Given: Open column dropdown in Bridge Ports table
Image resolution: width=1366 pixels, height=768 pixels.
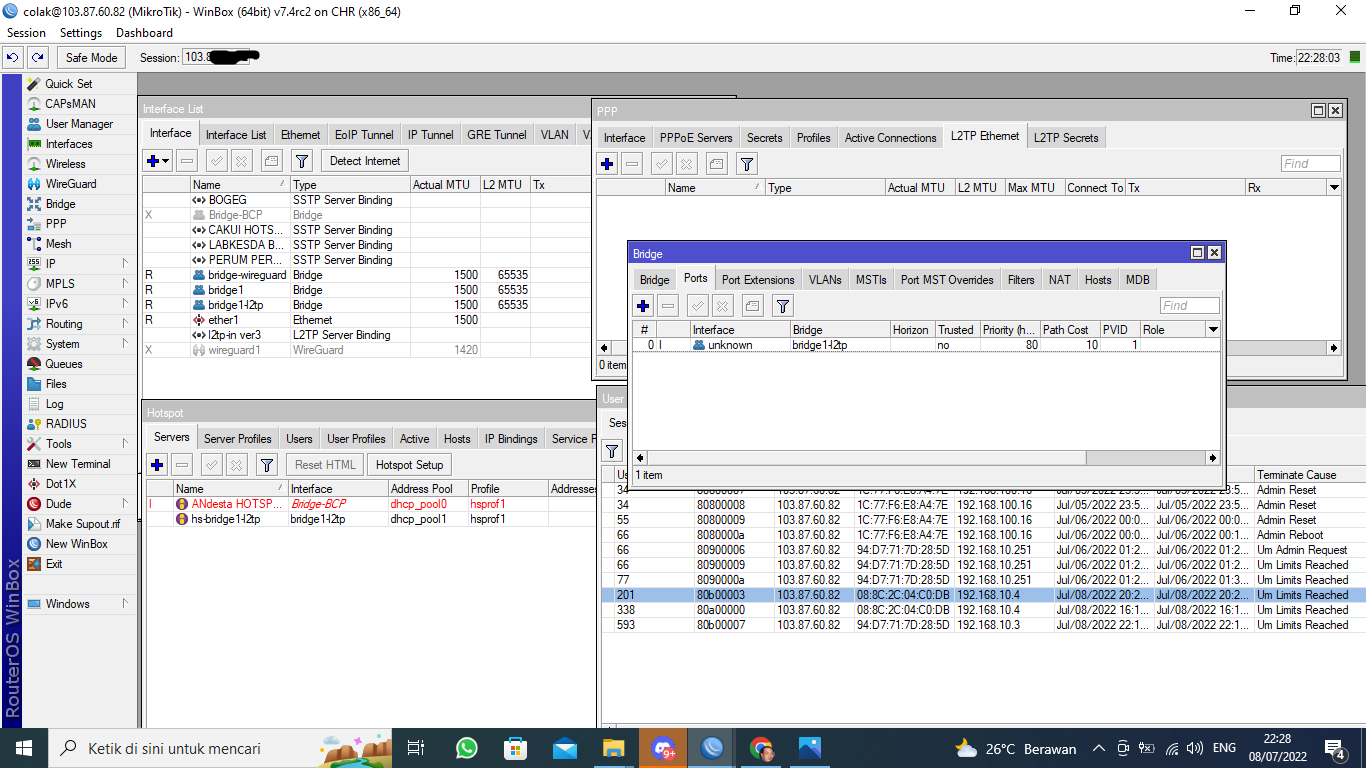Looking at the screenshot, I should [1213, 330].
